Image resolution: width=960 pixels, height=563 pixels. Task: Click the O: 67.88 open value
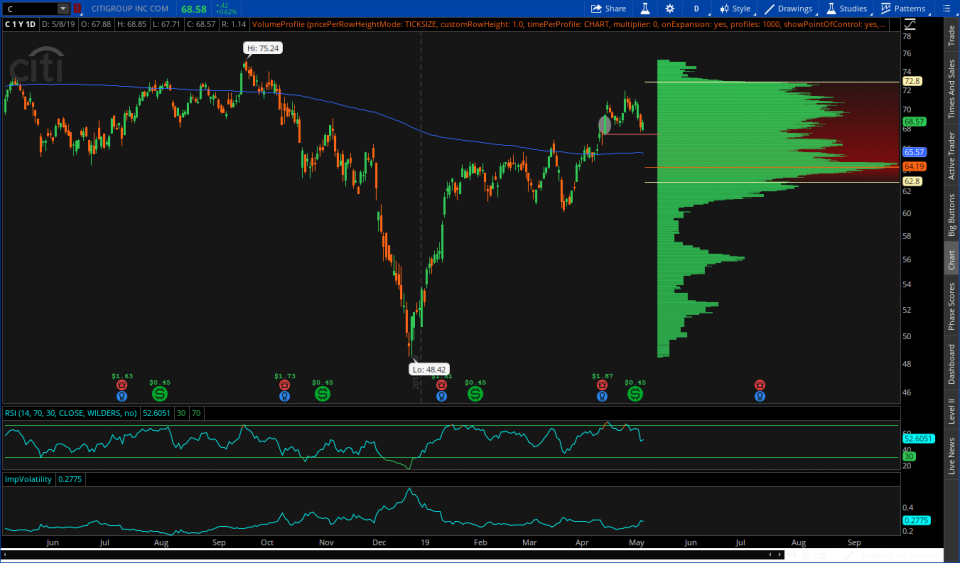[97, 24]
